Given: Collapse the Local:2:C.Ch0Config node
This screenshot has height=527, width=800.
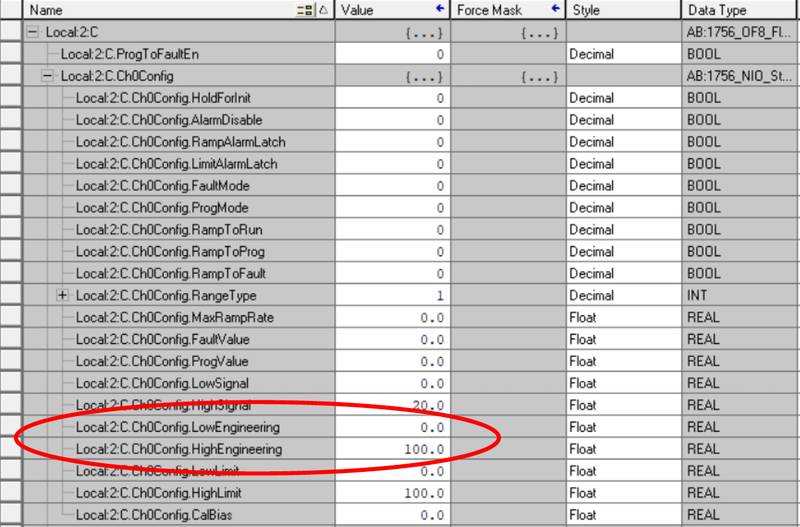Looking at the screenshot, I should (x=47, y=76).
